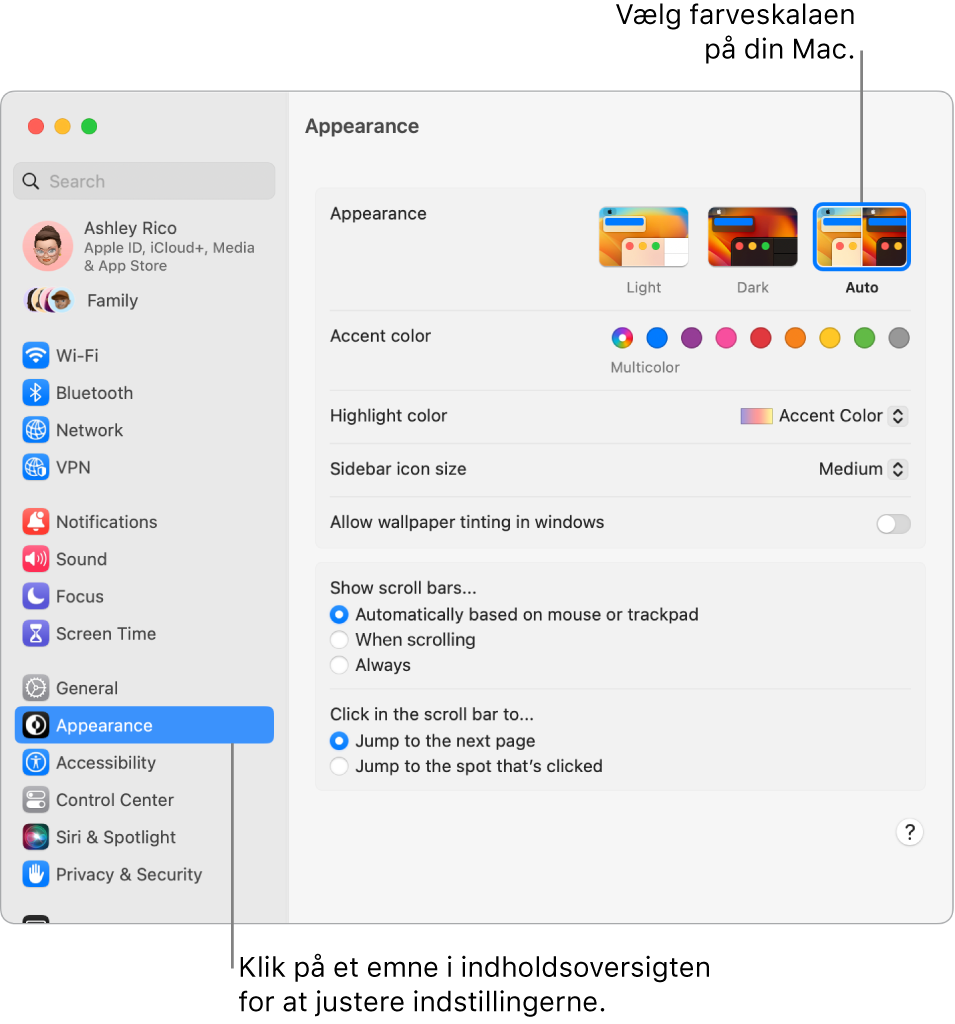This screenshot has width=955, height=1024.
Task: Enable wallpaper tinting in windows
Action: [892, 523]
